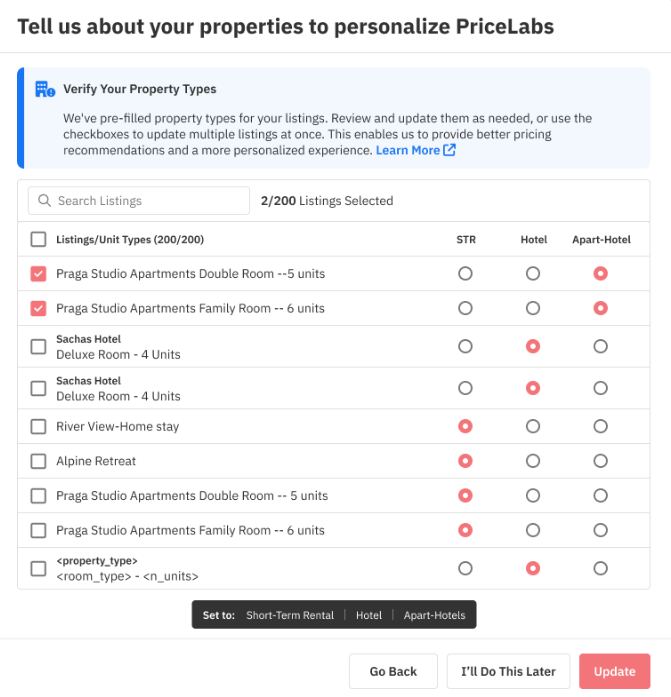Select the Apart-Hotel radio for Alpine Retreat
This screenshot has height=697, width=671.
[x=600, y=461]
